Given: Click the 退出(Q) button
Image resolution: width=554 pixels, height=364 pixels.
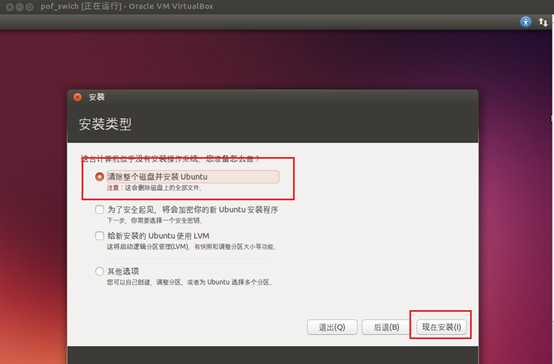Looking at the screenshot, I should [x=332, y=327].
